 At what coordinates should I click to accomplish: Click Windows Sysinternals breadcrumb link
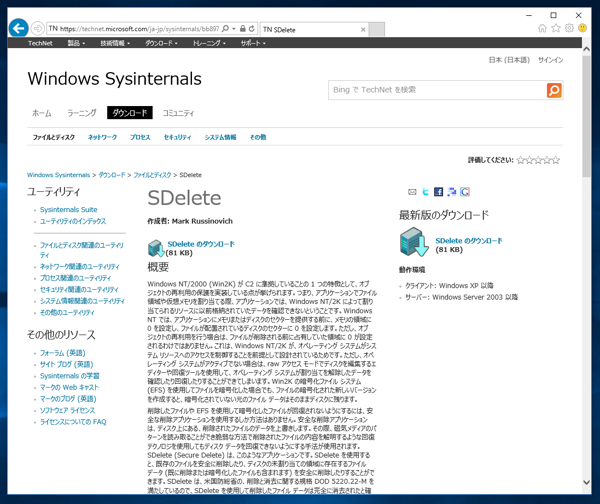pyautogui.click(x=58, y=175)
